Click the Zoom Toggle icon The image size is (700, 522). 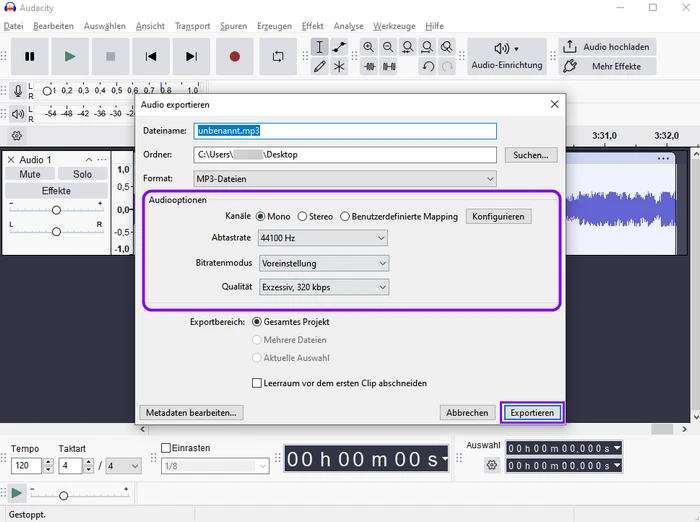[x=446, y=47]
